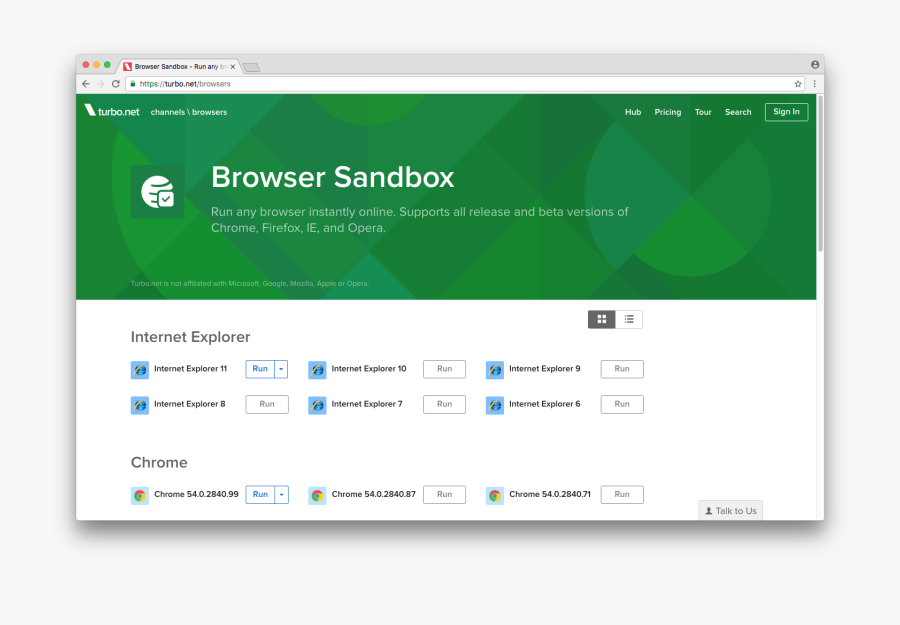
Task: Bookmark this page with the star icon
Action: tap(798, 84)
